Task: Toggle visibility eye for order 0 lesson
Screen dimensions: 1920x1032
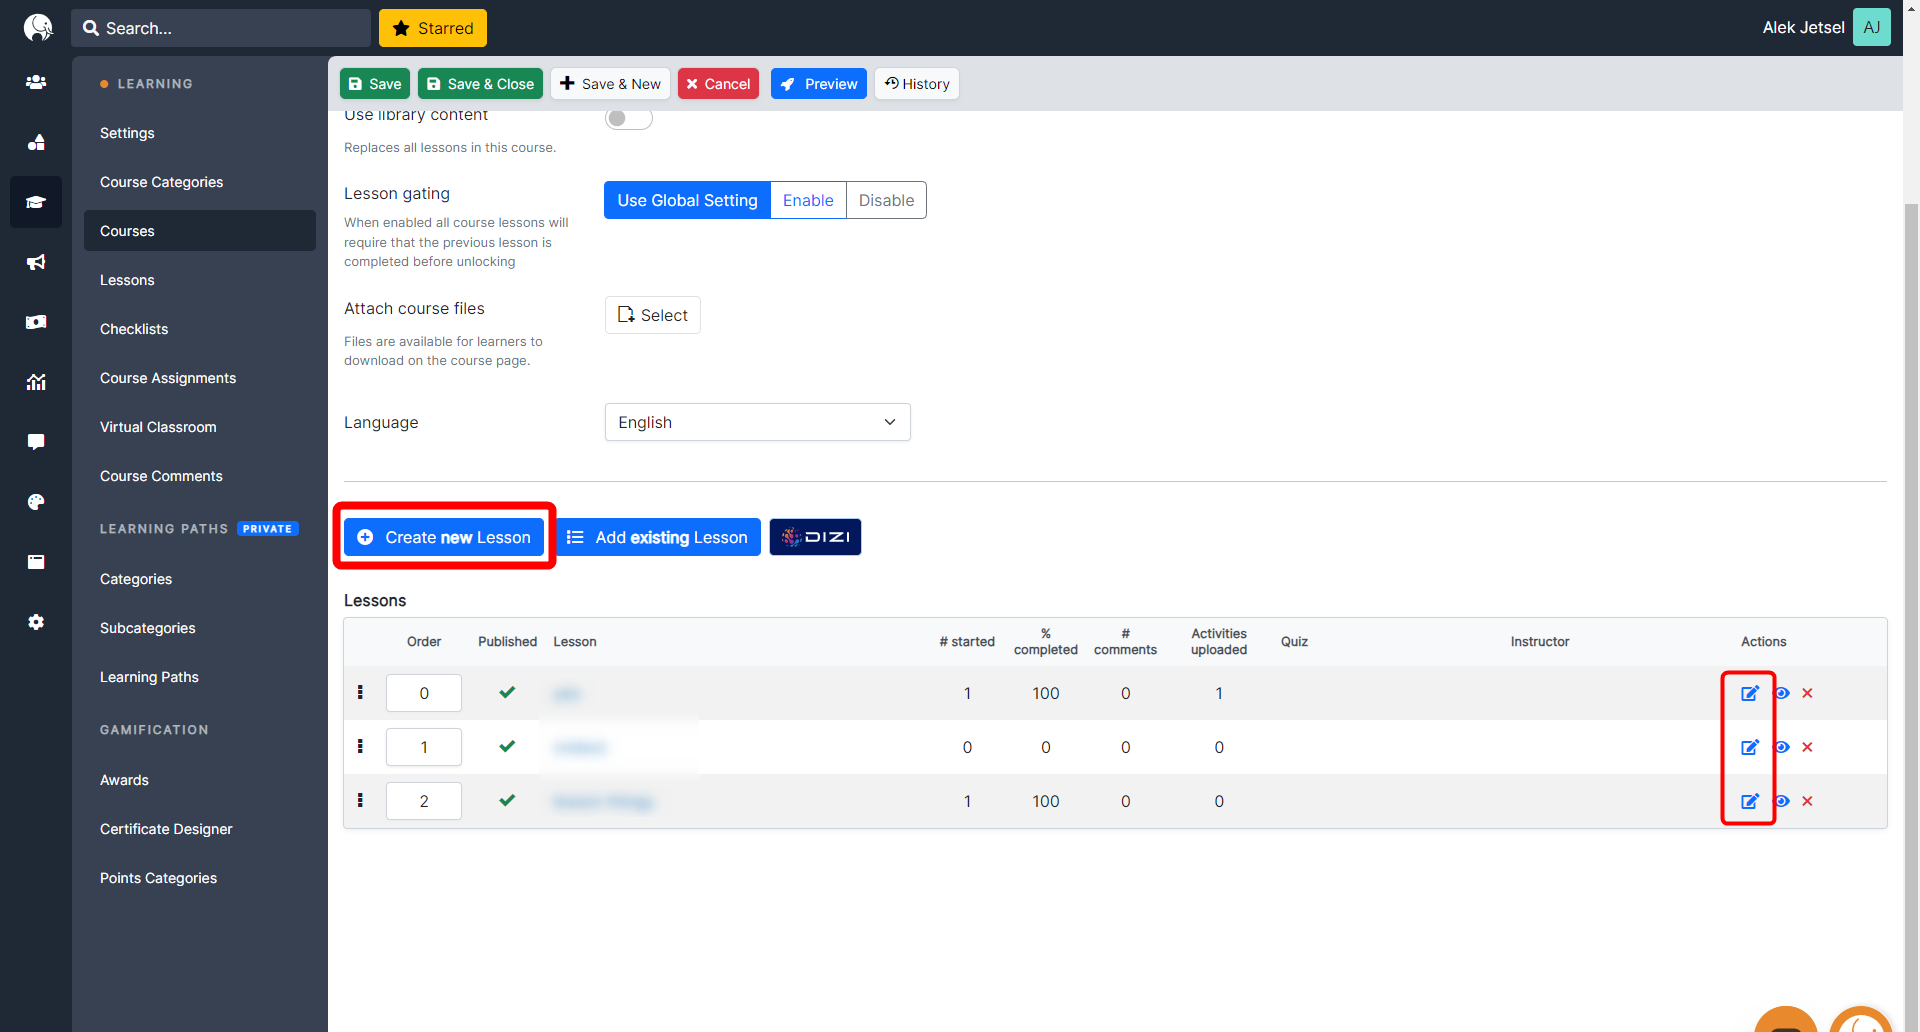Action: [1782, 693]
